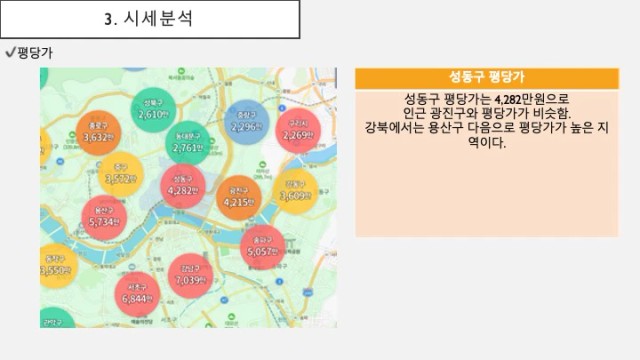Click the 구리시 2,269만 red bubble
640x360 pixels.
298,131
